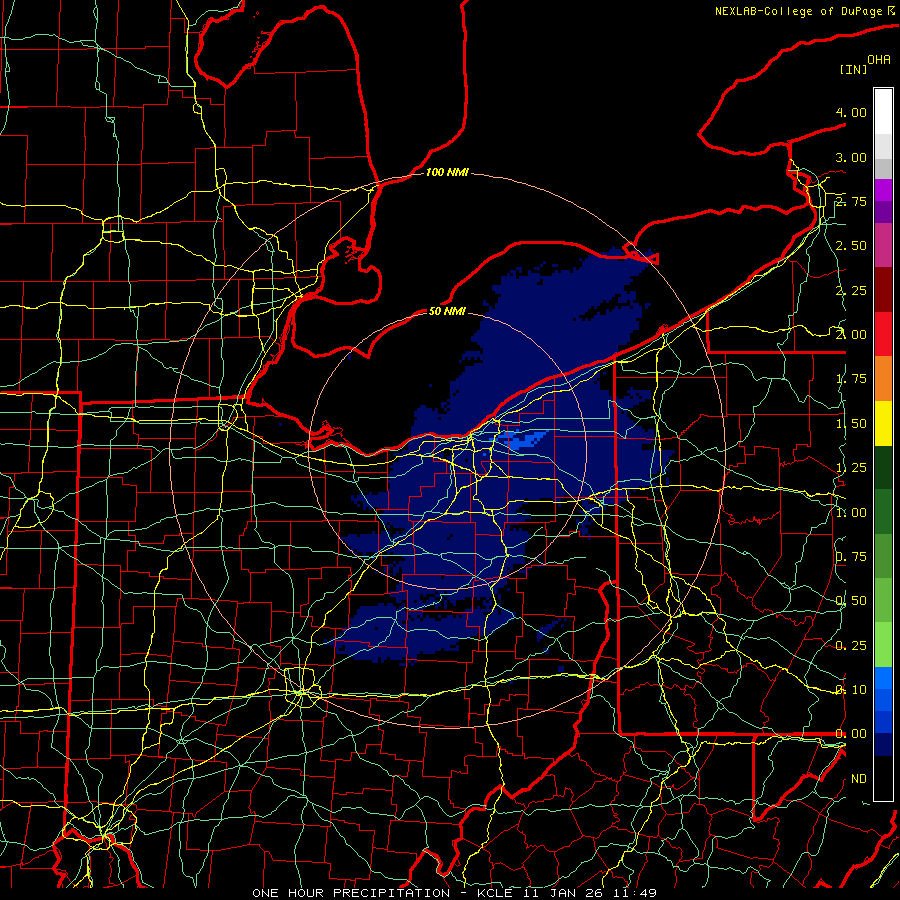
Task: Click the yellow legend color swatch
Action: (883, 422)
